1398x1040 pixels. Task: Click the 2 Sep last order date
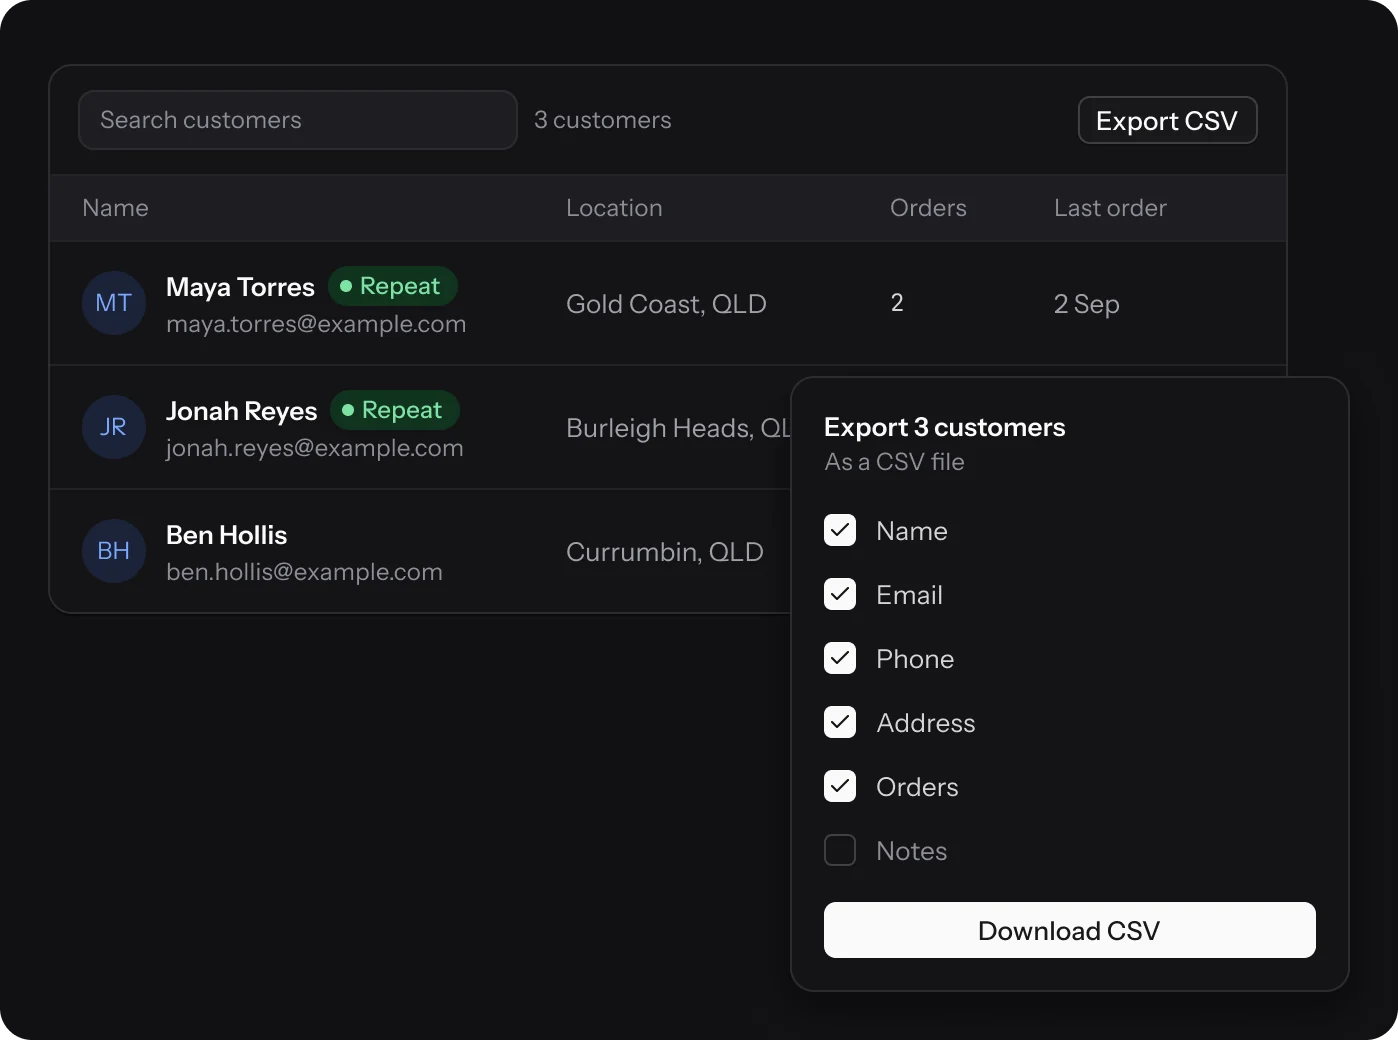click(1087, 304)
